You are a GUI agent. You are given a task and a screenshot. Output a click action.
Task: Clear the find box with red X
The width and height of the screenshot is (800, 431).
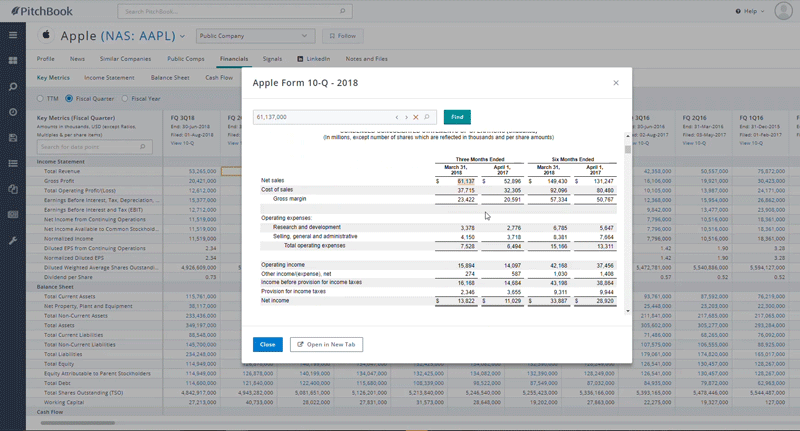pyautogui.click(x=416, y=117)
